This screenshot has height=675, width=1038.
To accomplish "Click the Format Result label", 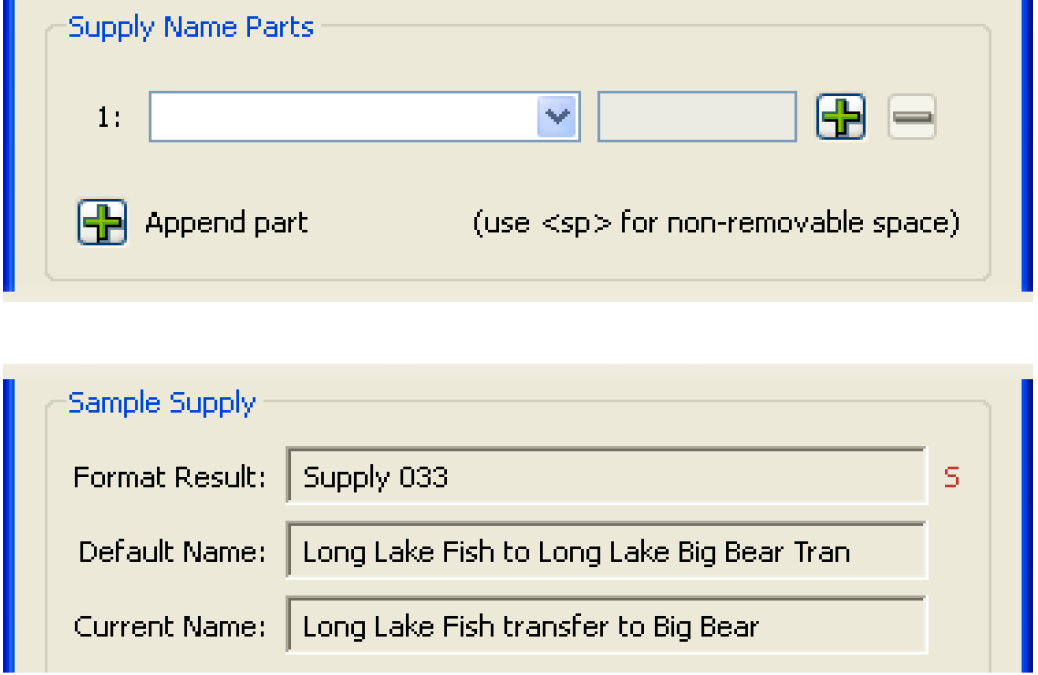I will tap(169, 477).
